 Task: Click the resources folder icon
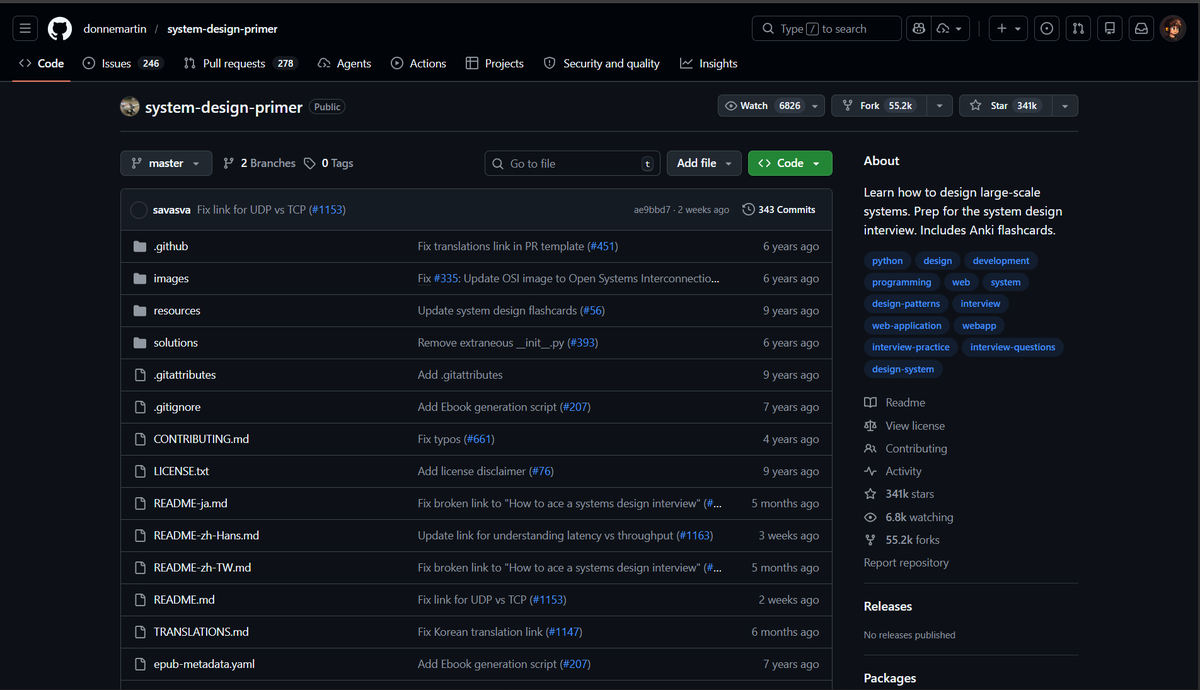pos(140,311)
